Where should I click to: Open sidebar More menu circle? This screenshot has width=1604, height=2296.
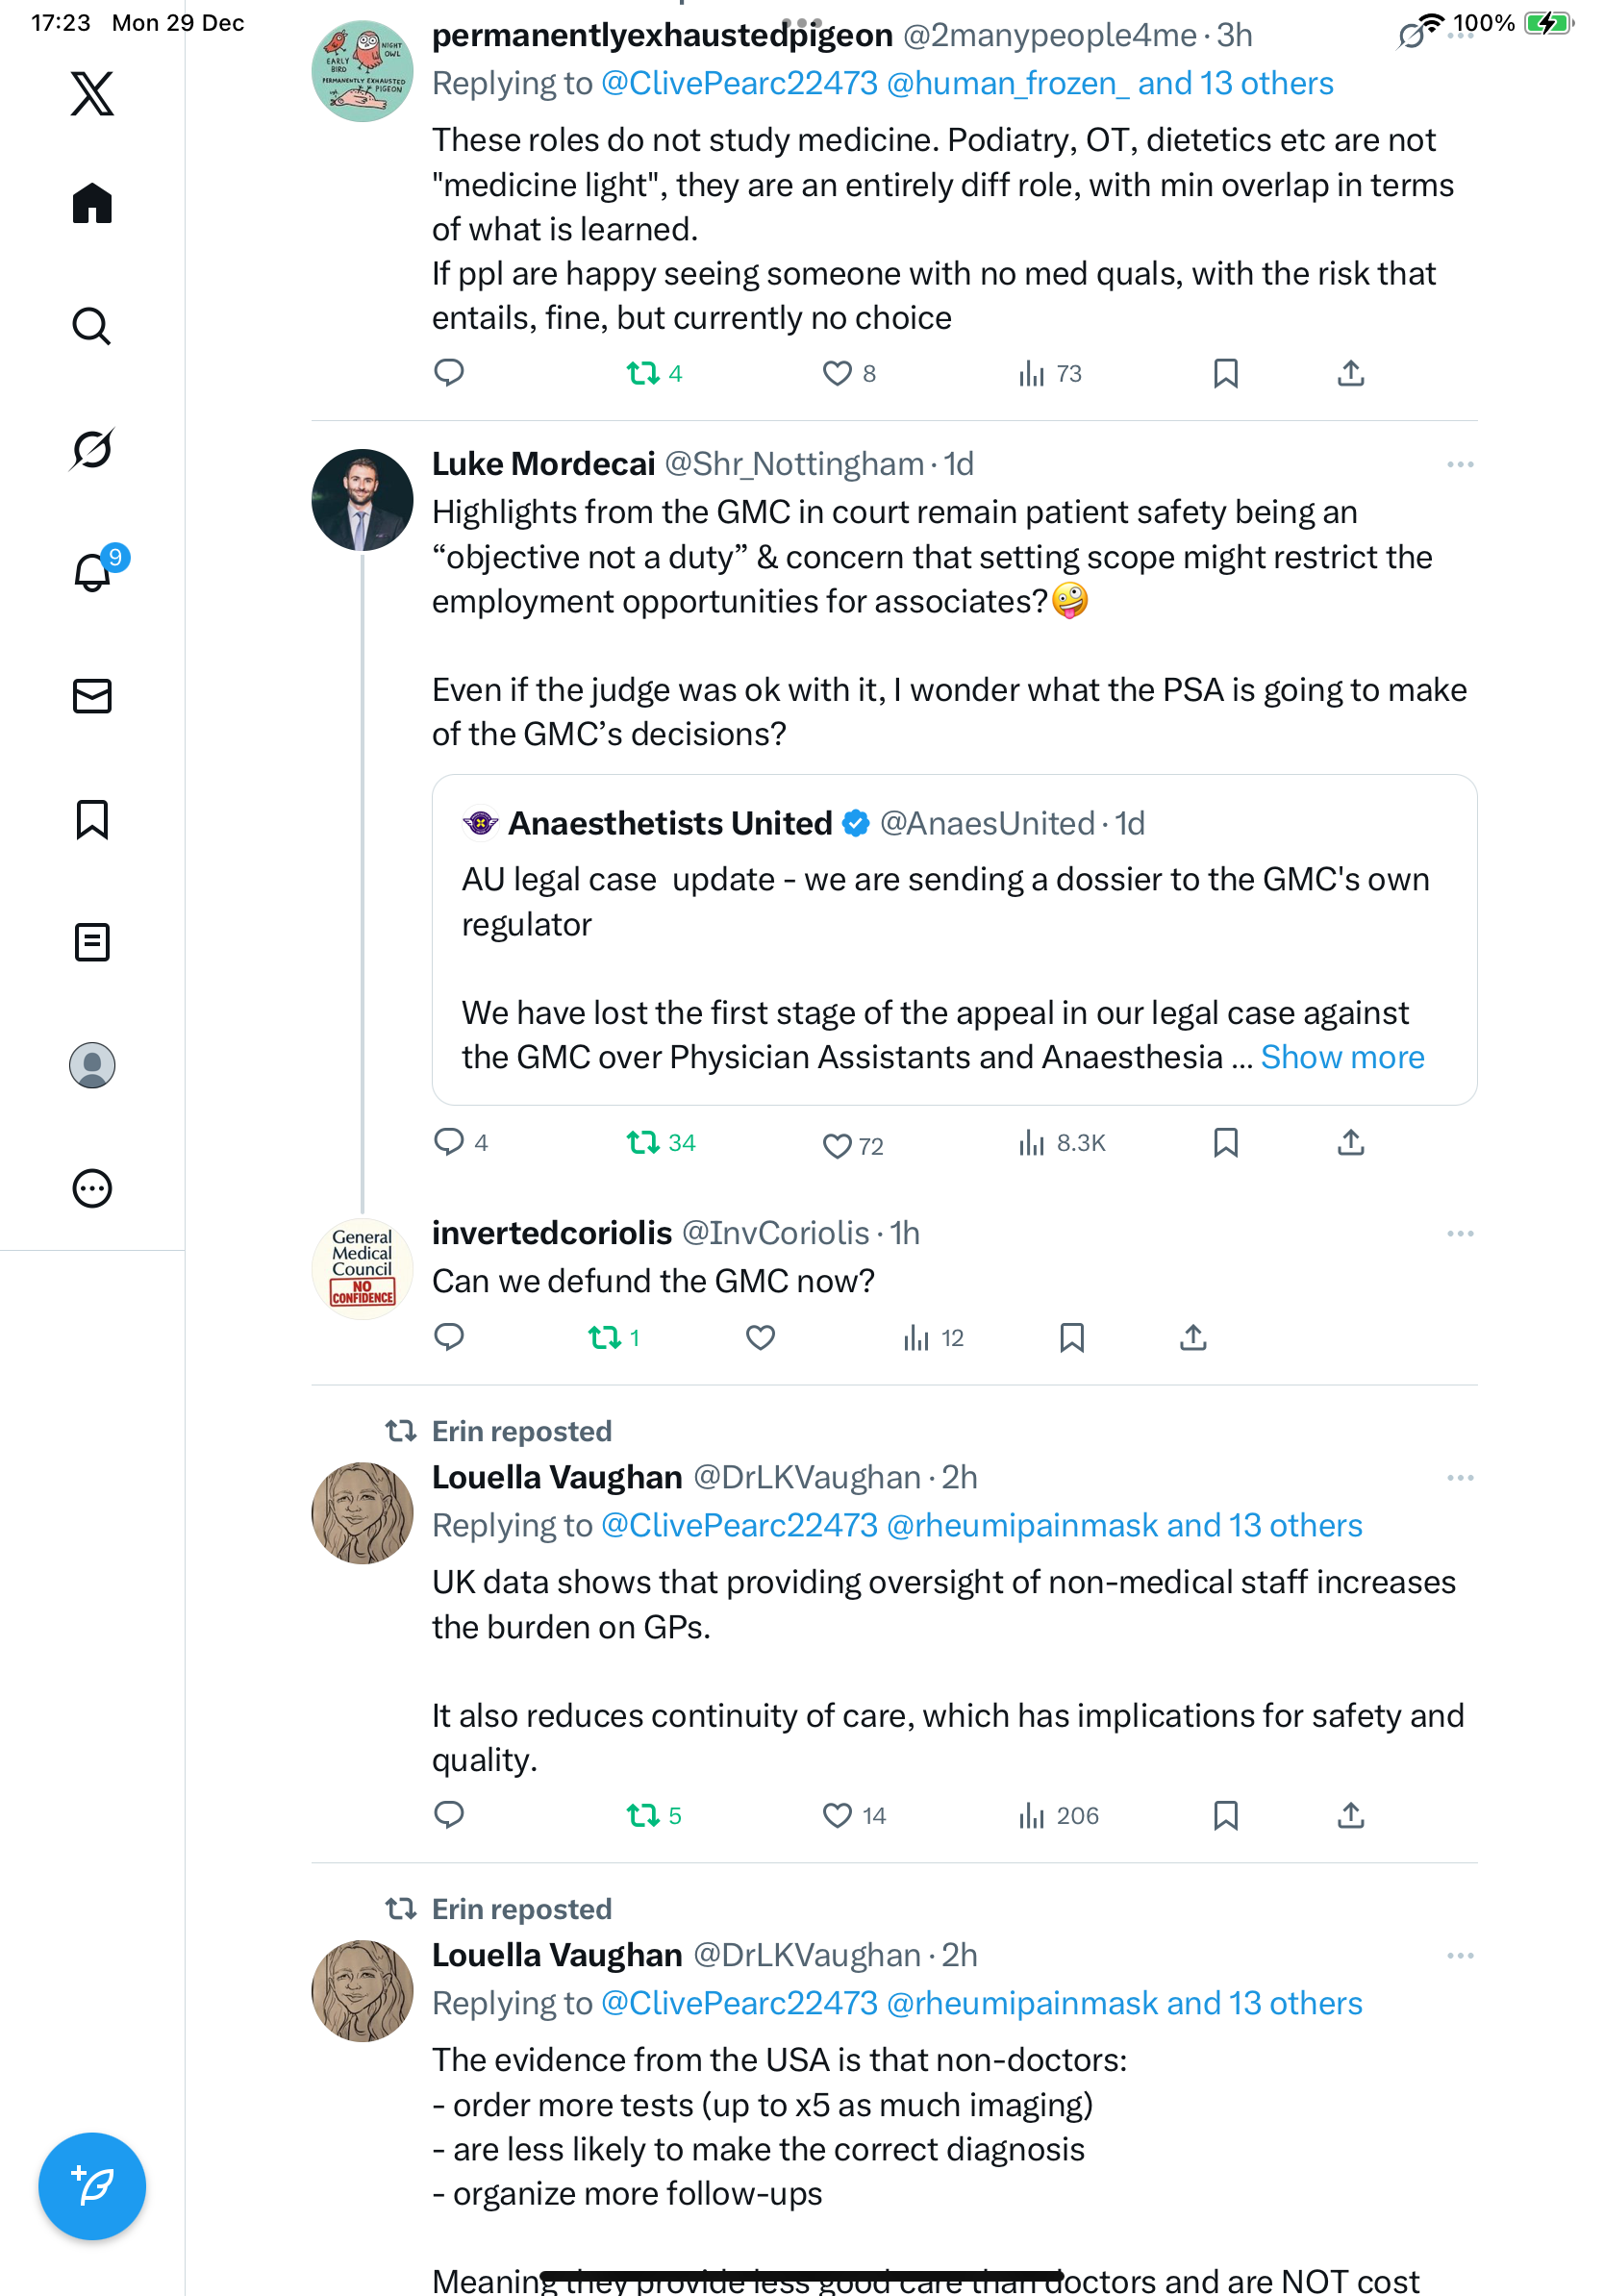point(92,1189)
